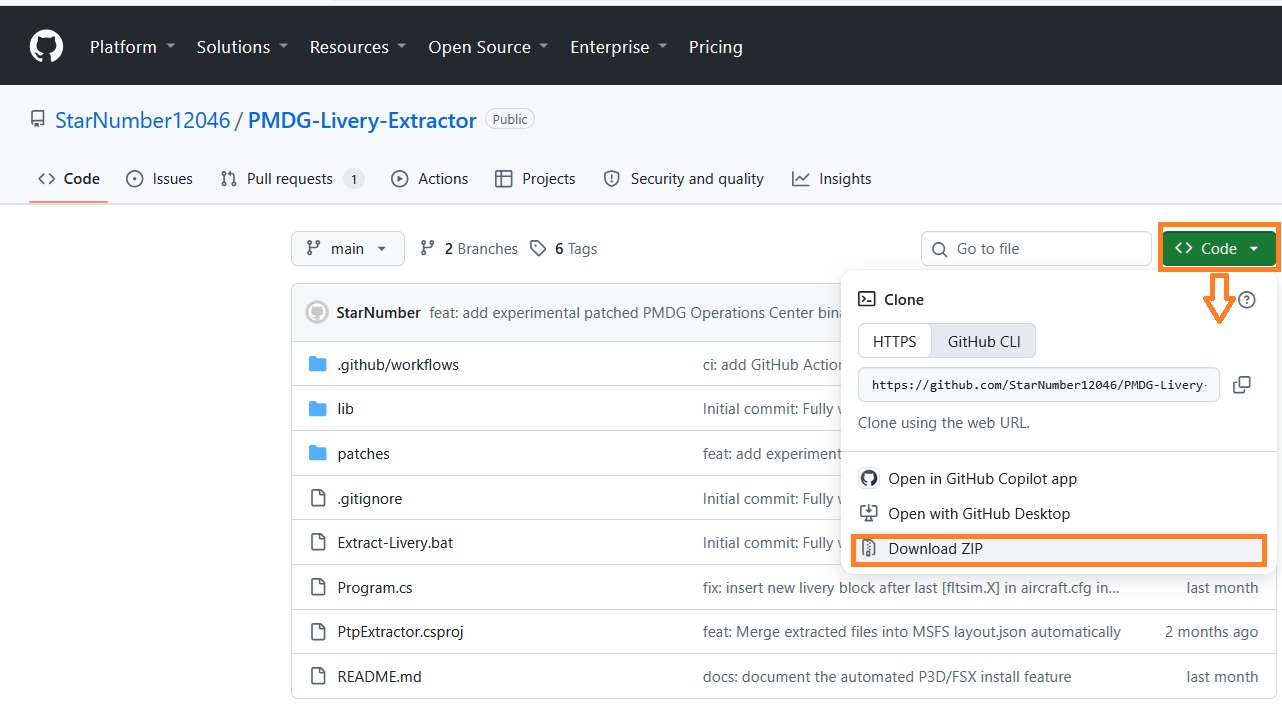Viewport: 1282px width, 706px height.
Task: Click the Extract-Livery.bat file icon
Action: tap(318, 542)
